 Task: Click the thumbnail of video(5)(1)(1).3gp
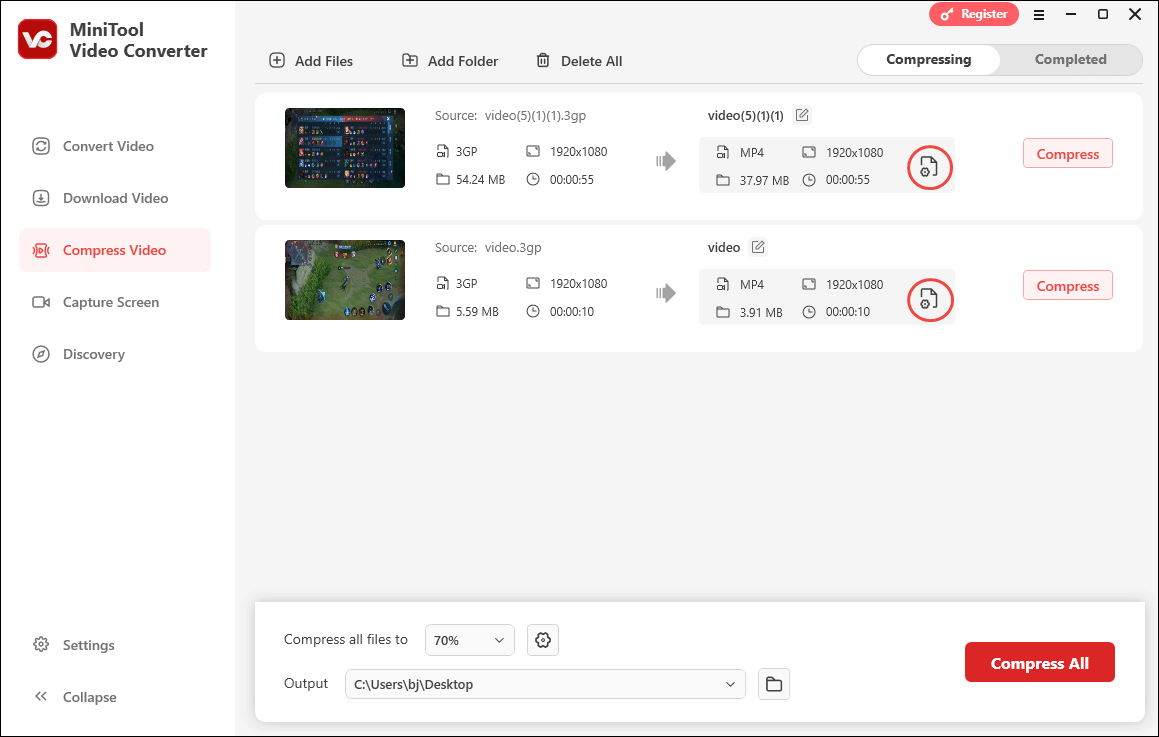[x=344, y=148]
